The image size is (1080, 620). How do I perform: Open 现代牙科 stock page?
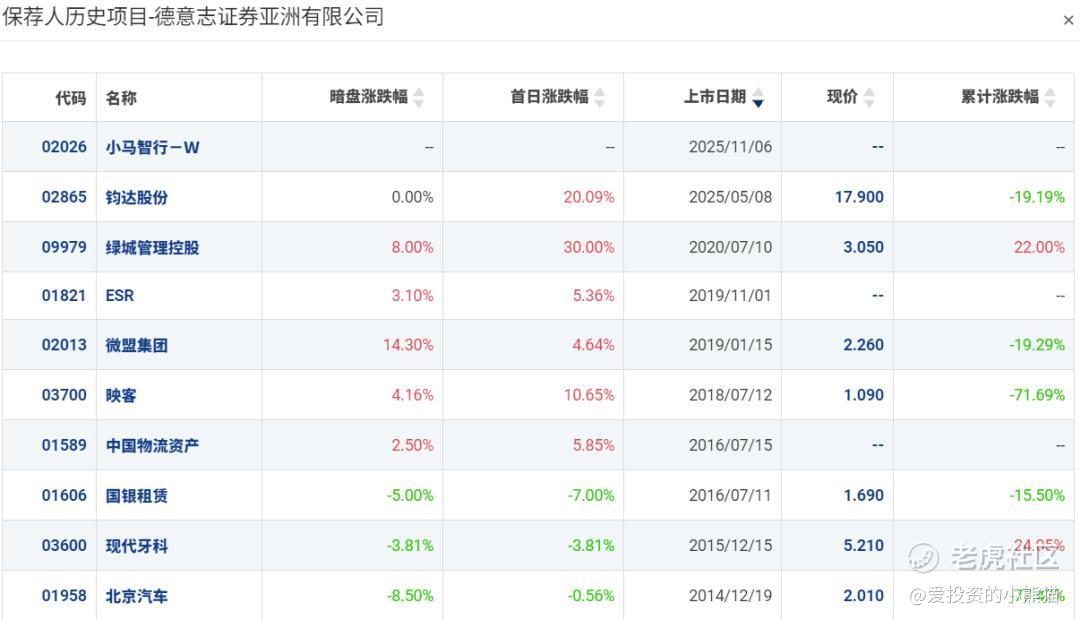(x=136, y=546)
